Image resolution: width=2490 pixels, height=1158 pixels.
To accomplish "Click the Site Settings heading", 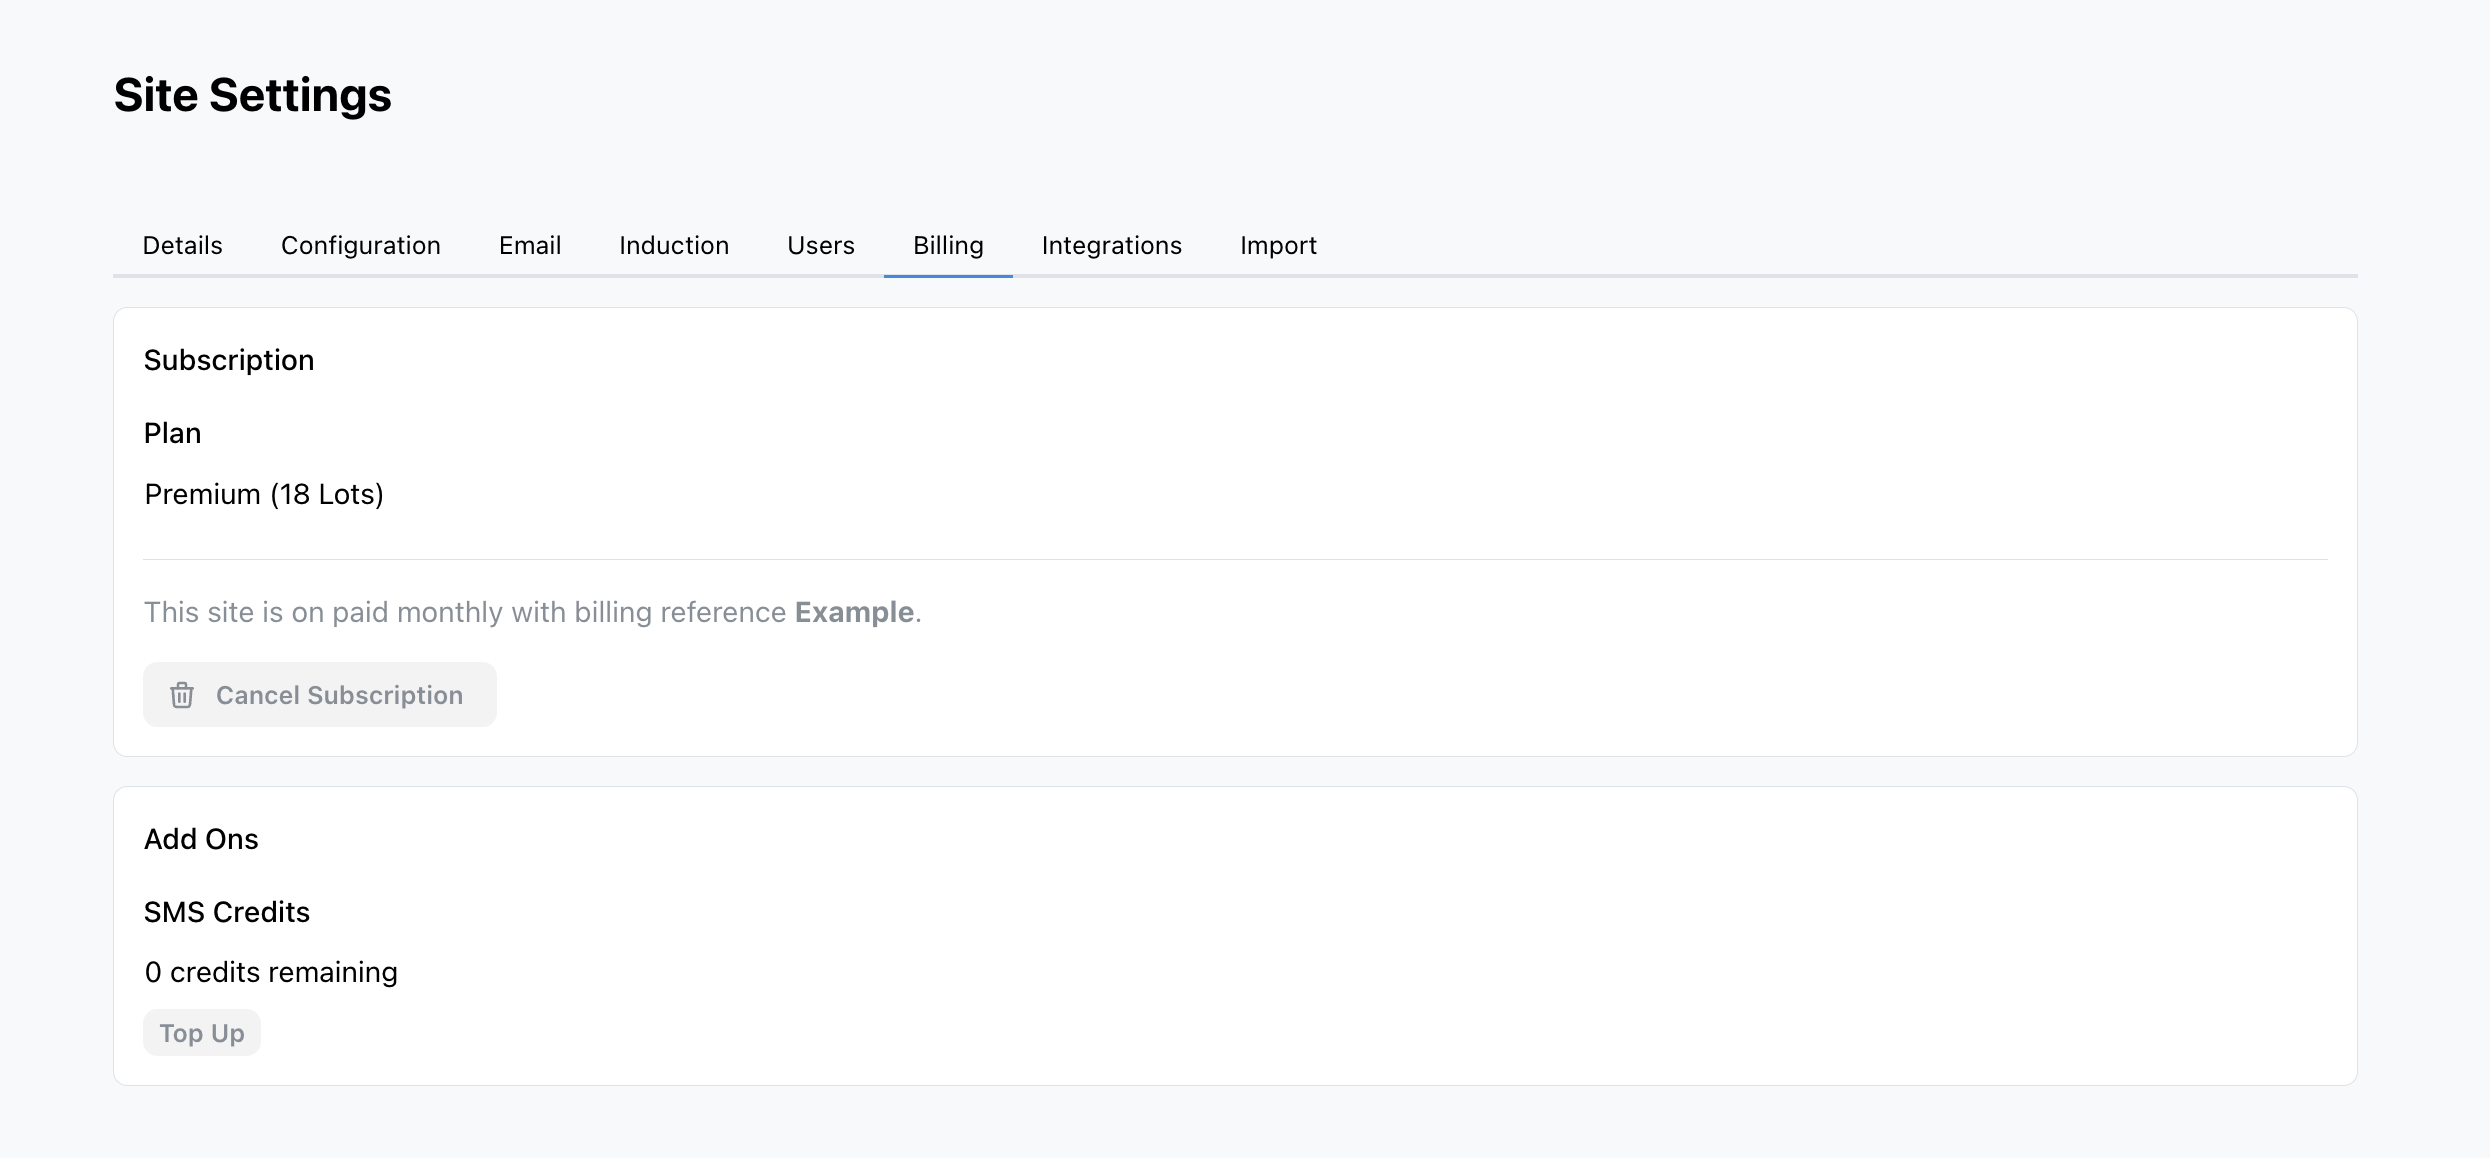I will (252, 95).
